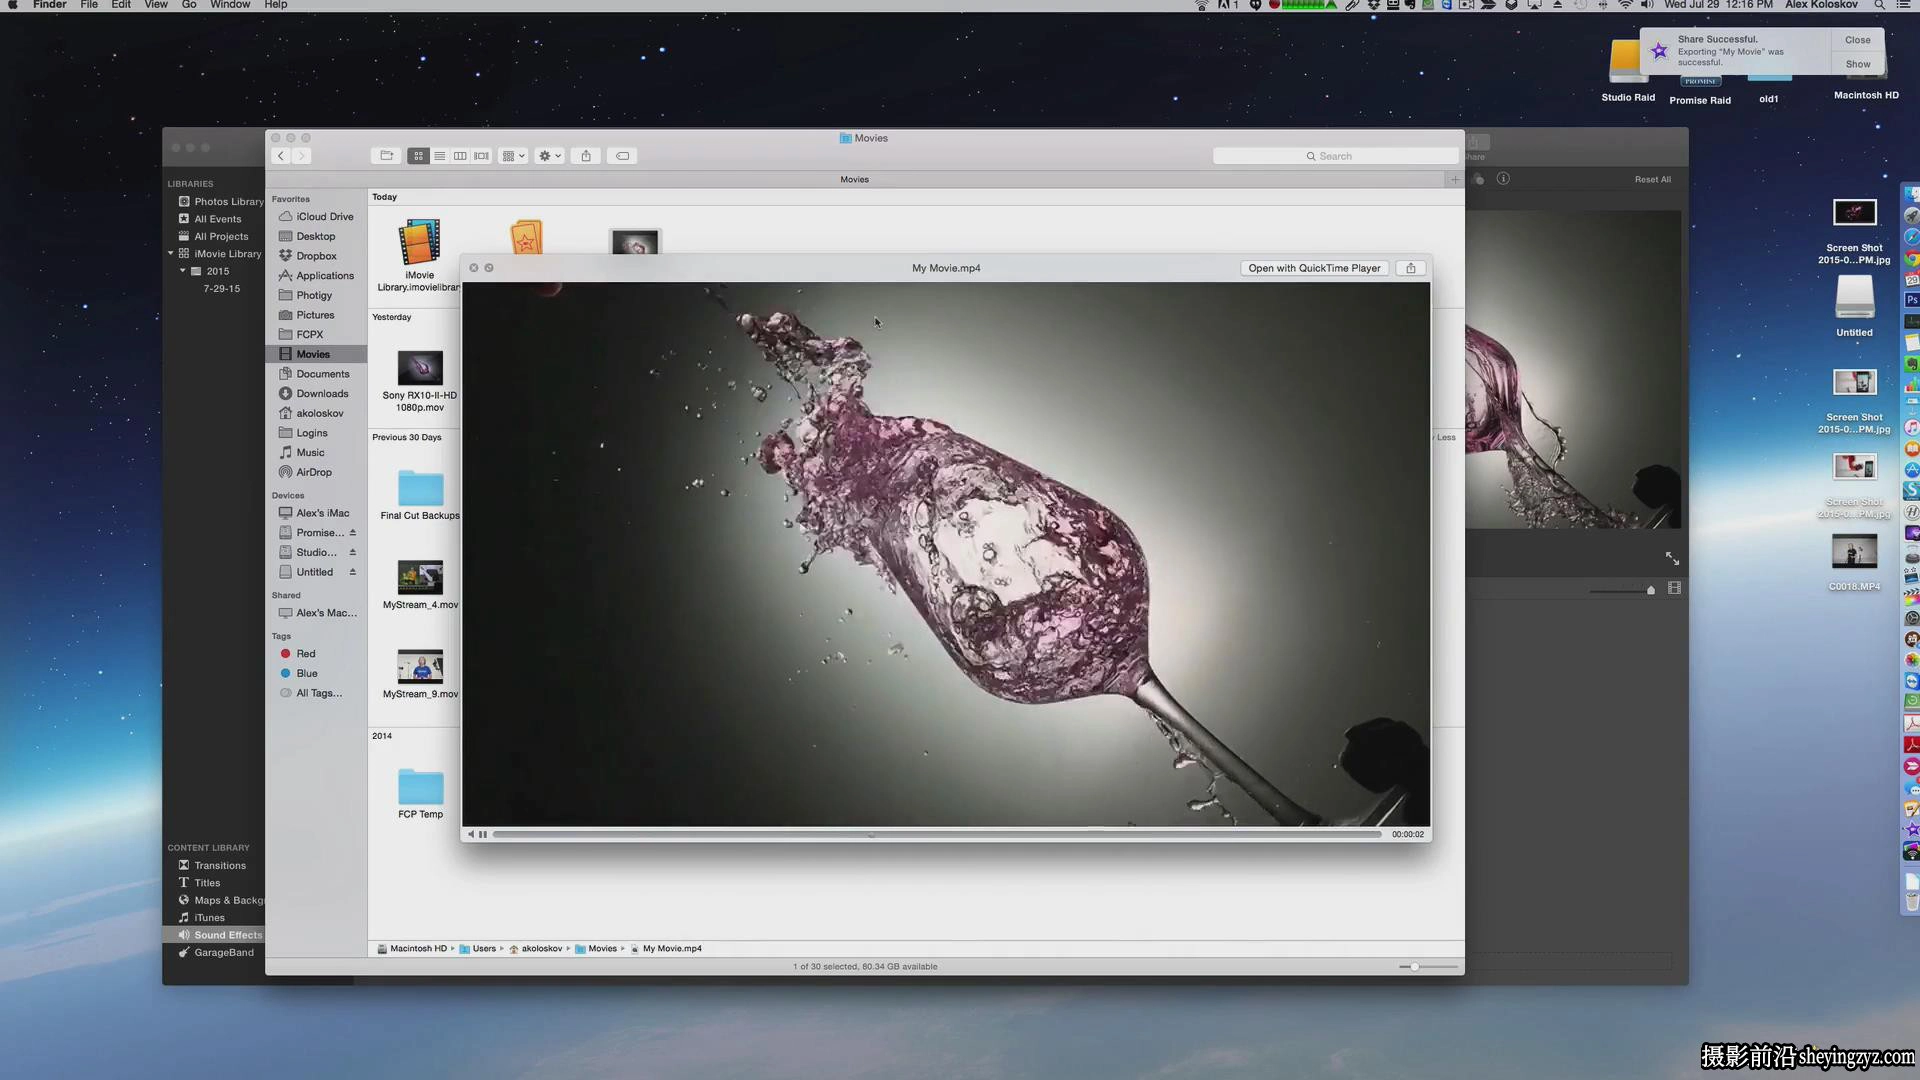Open the File menu
The height and width of the screenshot is (1080, 1920).
89,5
